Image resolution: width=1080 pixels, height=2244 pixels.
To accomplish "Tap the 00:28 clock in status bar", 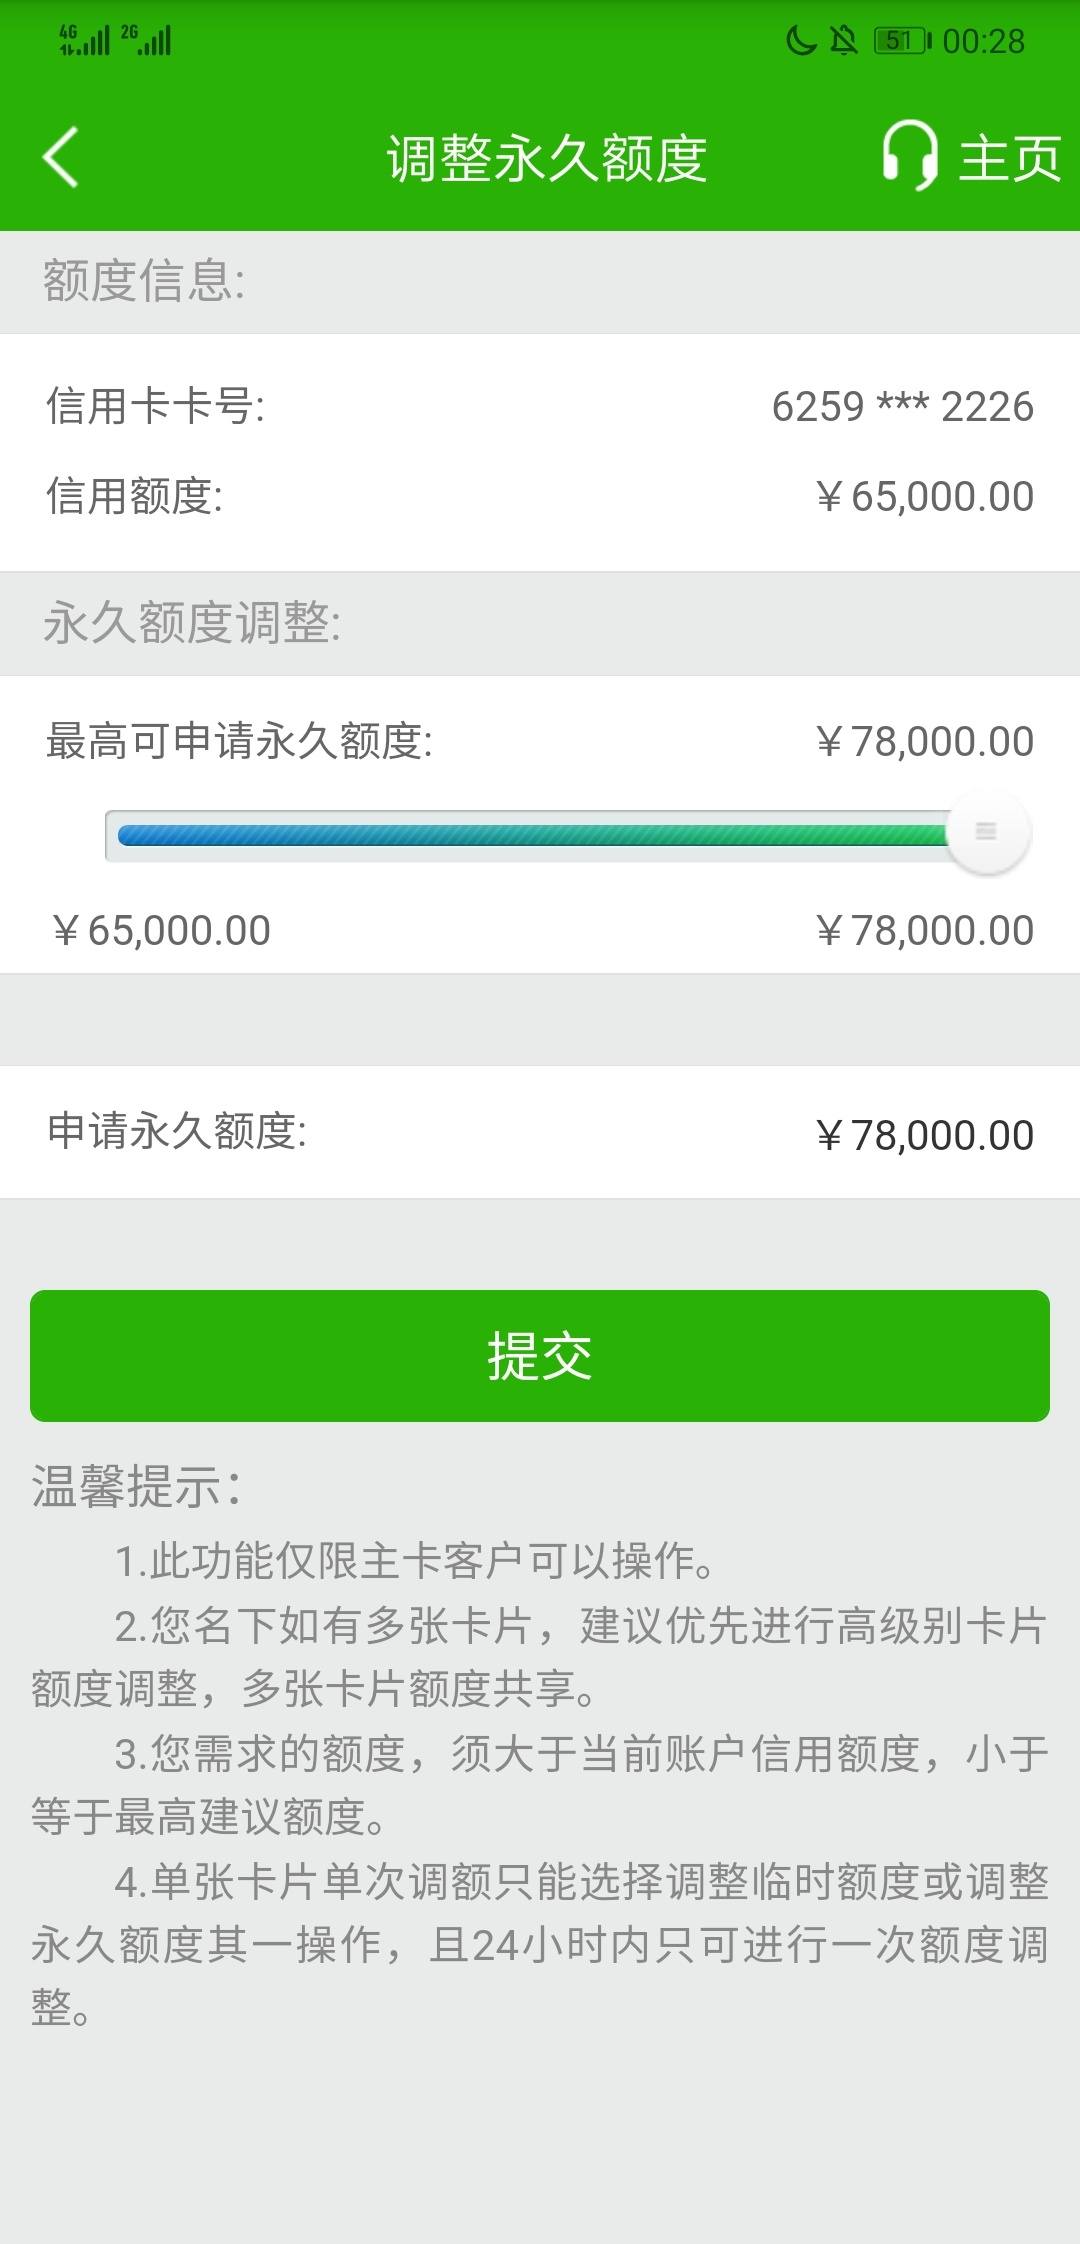I will 984,41.
